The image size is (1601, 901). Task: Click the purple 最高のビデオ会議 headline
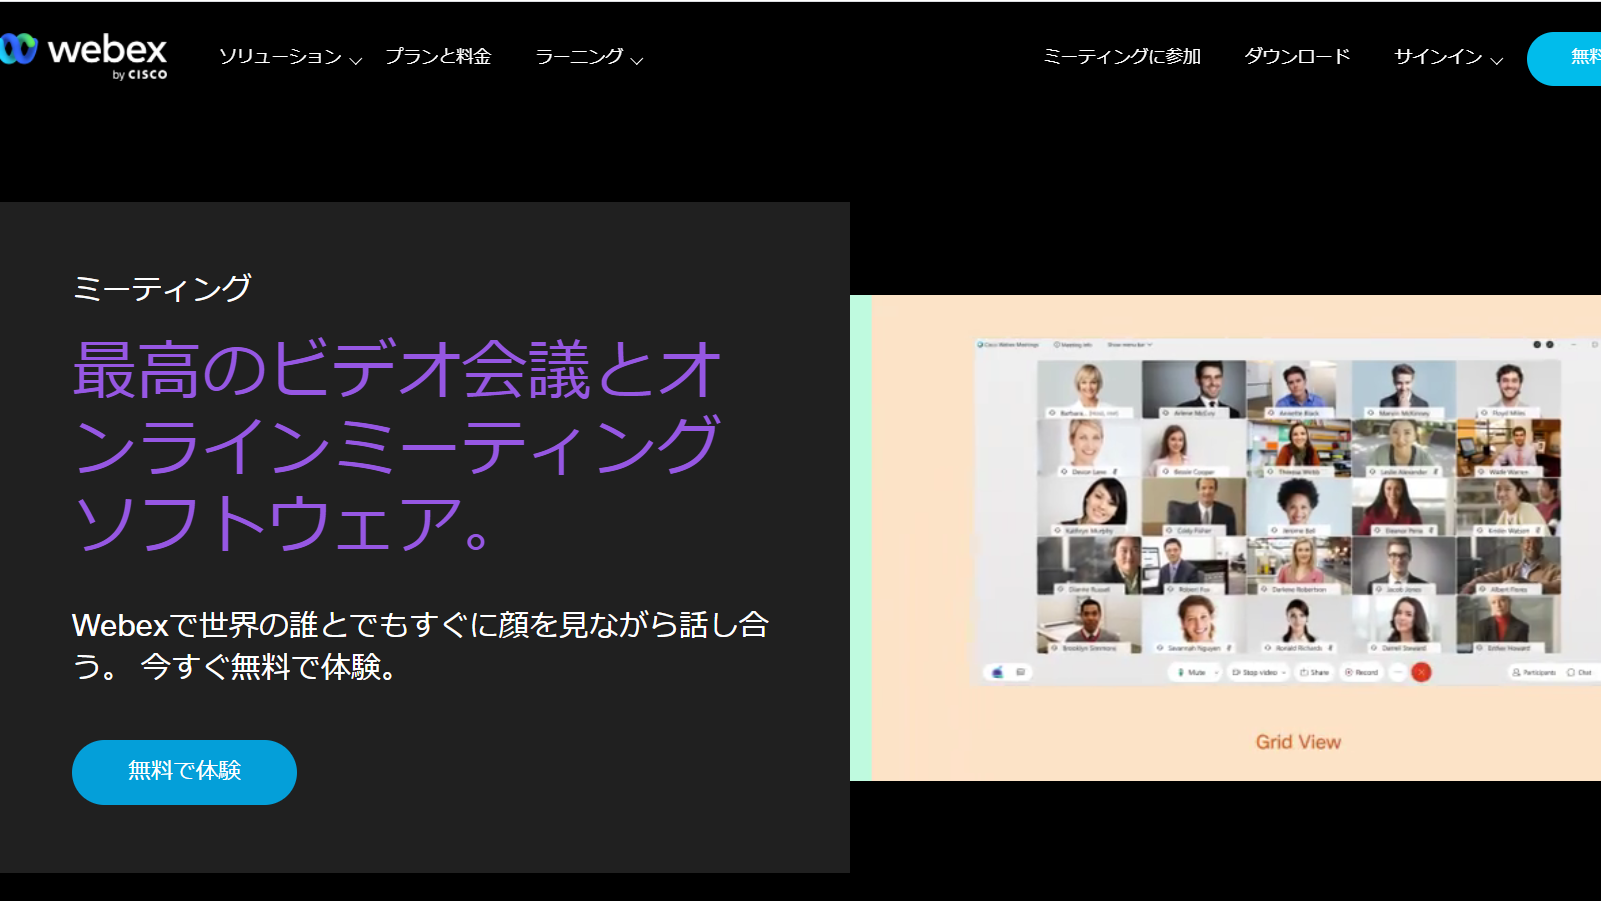pyautogui.click(x=397, y=445)
